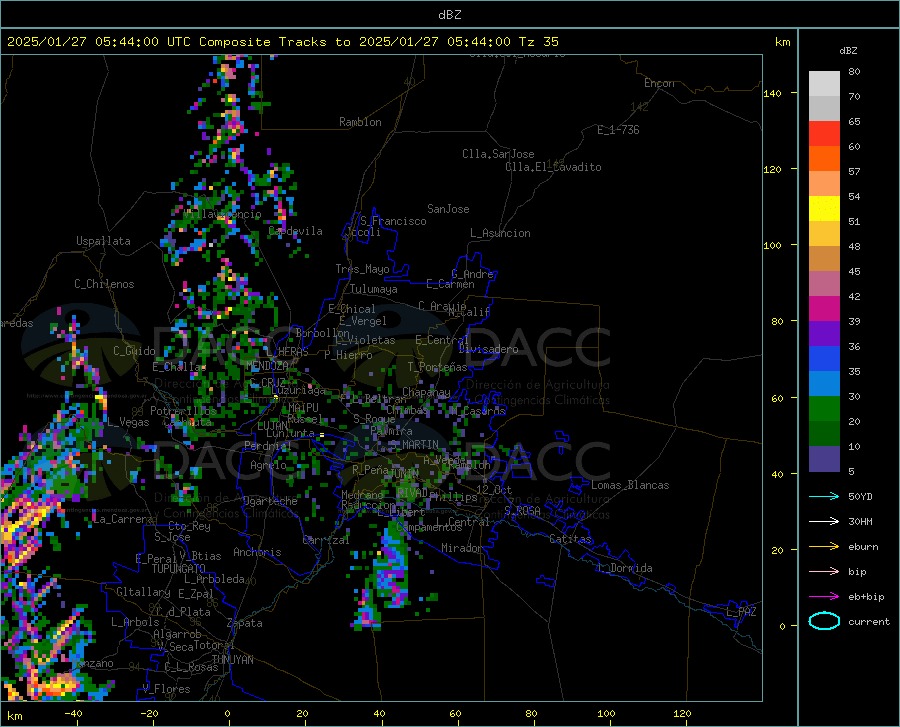
Task: Click the eburn legend label
Action: (863, 546)
